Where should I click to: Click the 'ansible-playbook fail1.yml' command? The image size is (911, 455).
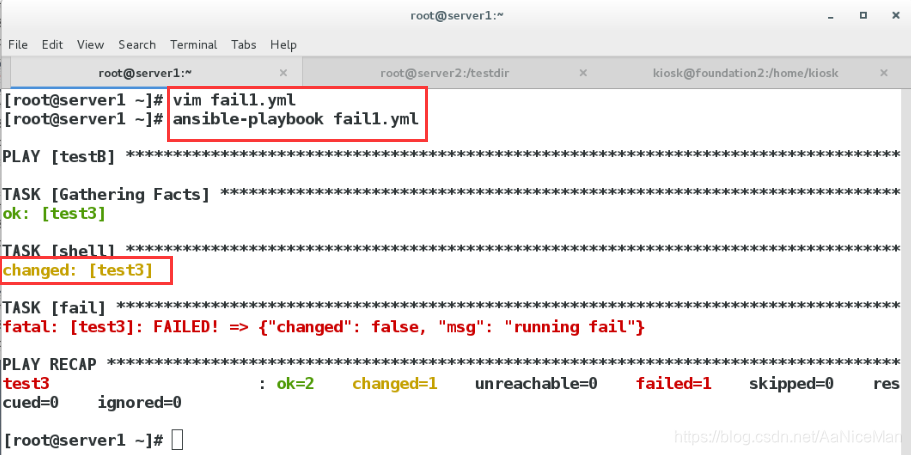(296, 119)
